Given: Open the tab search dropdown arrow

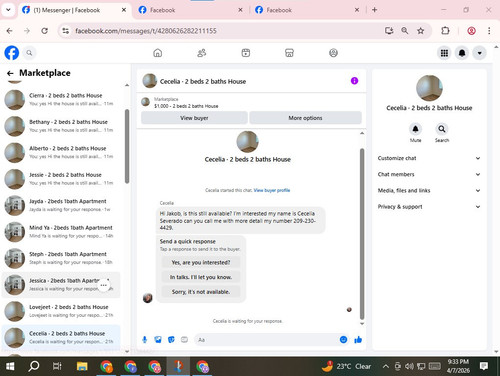Looking at the screenshot, I should 8,10.
